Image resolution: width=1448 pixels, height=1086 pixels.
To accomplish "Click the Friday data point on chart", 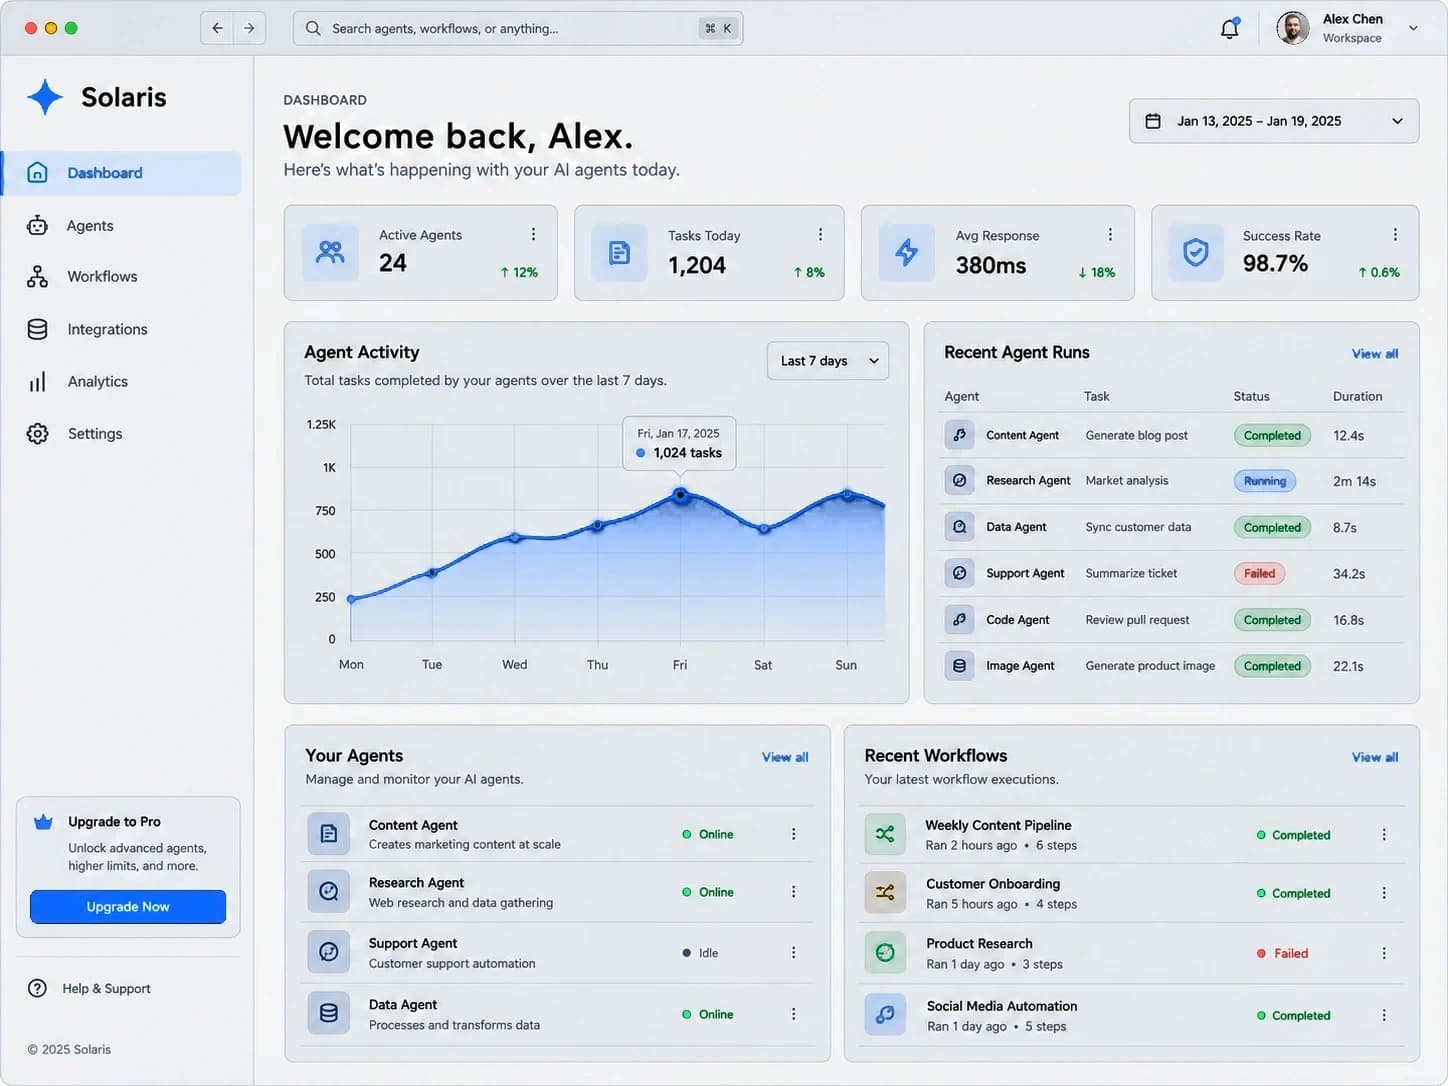I will coord(680,494).
